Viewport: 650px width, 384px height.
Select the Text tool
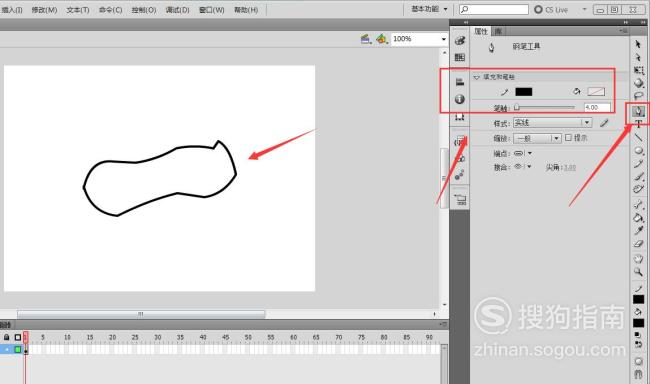coord(638,124)
